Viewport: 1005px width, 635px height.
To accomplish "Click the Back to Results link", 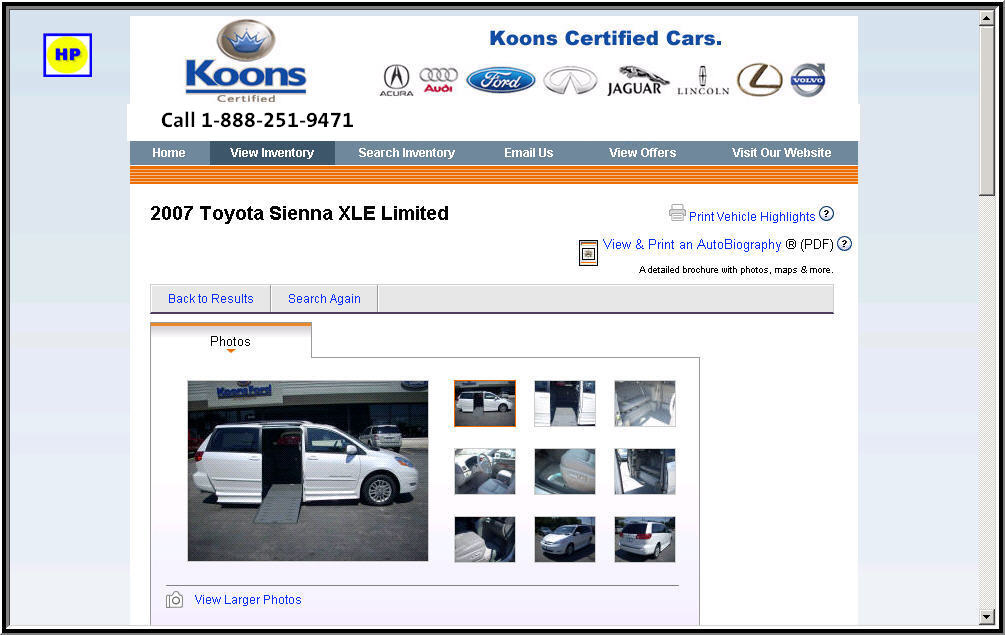I will coord(210,299).
